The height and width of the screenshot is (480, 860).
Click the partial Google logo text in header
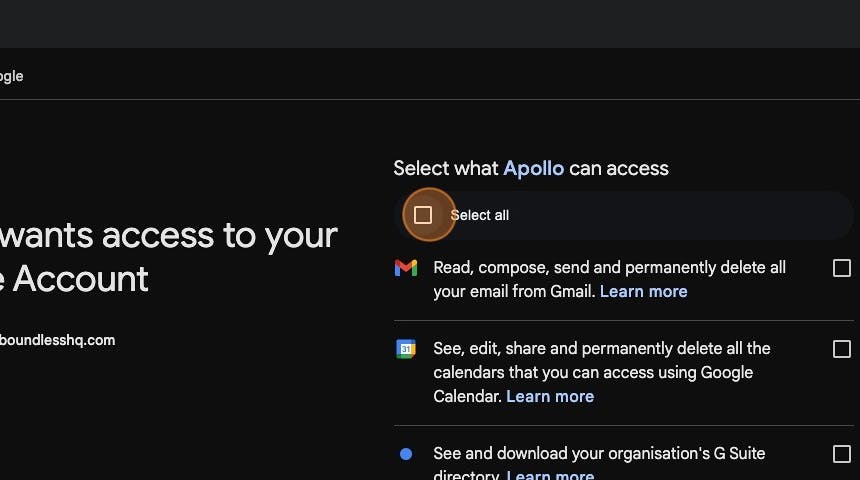pos(12,76)
